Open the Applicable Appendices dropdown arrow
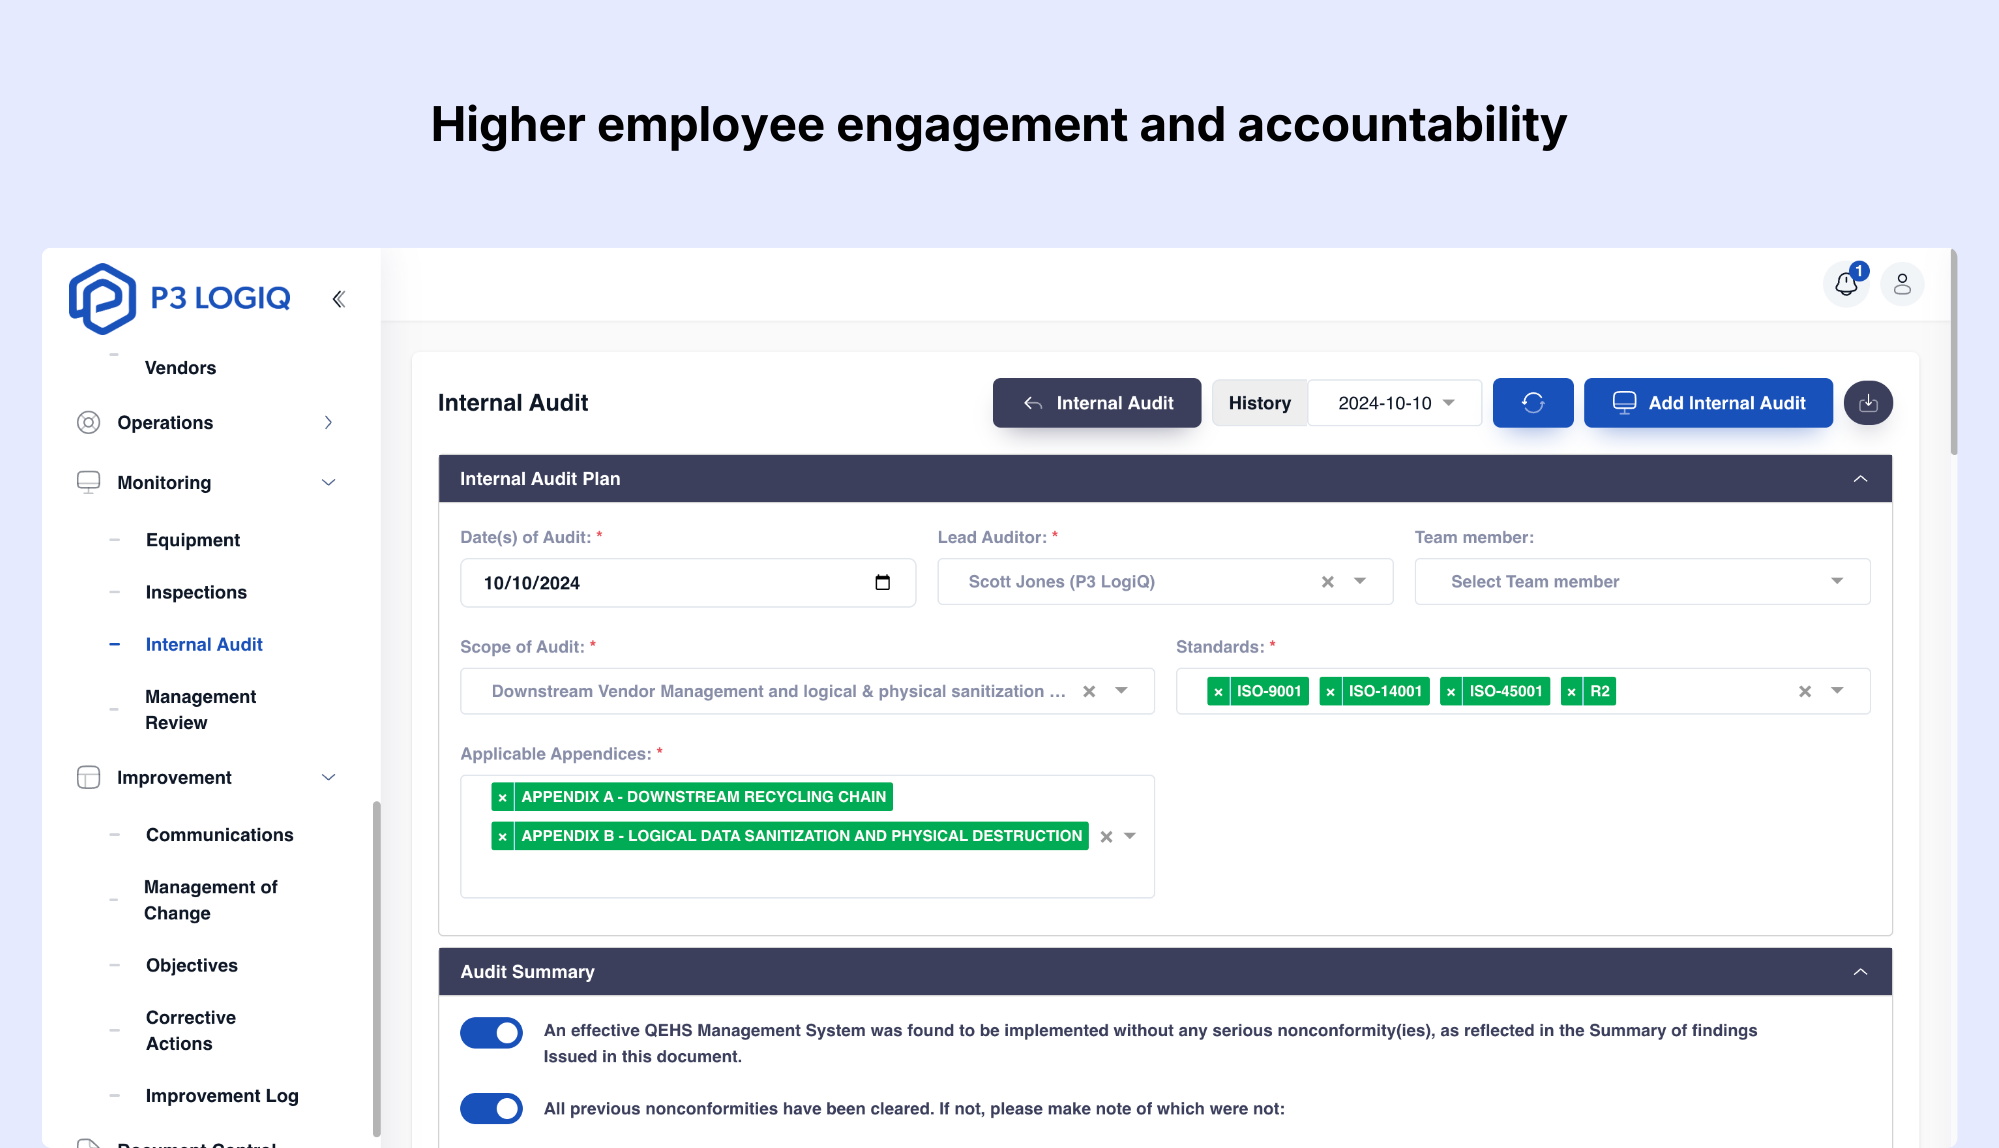The height and width of the screenshot is (1148, 1999). coord(1130,836)
